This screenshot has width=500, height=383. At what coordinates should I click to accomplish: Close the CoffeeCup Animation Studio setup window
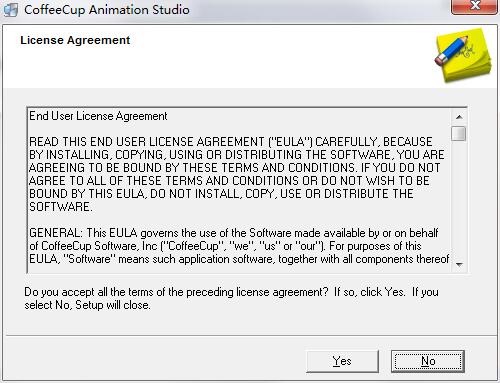point(474,7)
